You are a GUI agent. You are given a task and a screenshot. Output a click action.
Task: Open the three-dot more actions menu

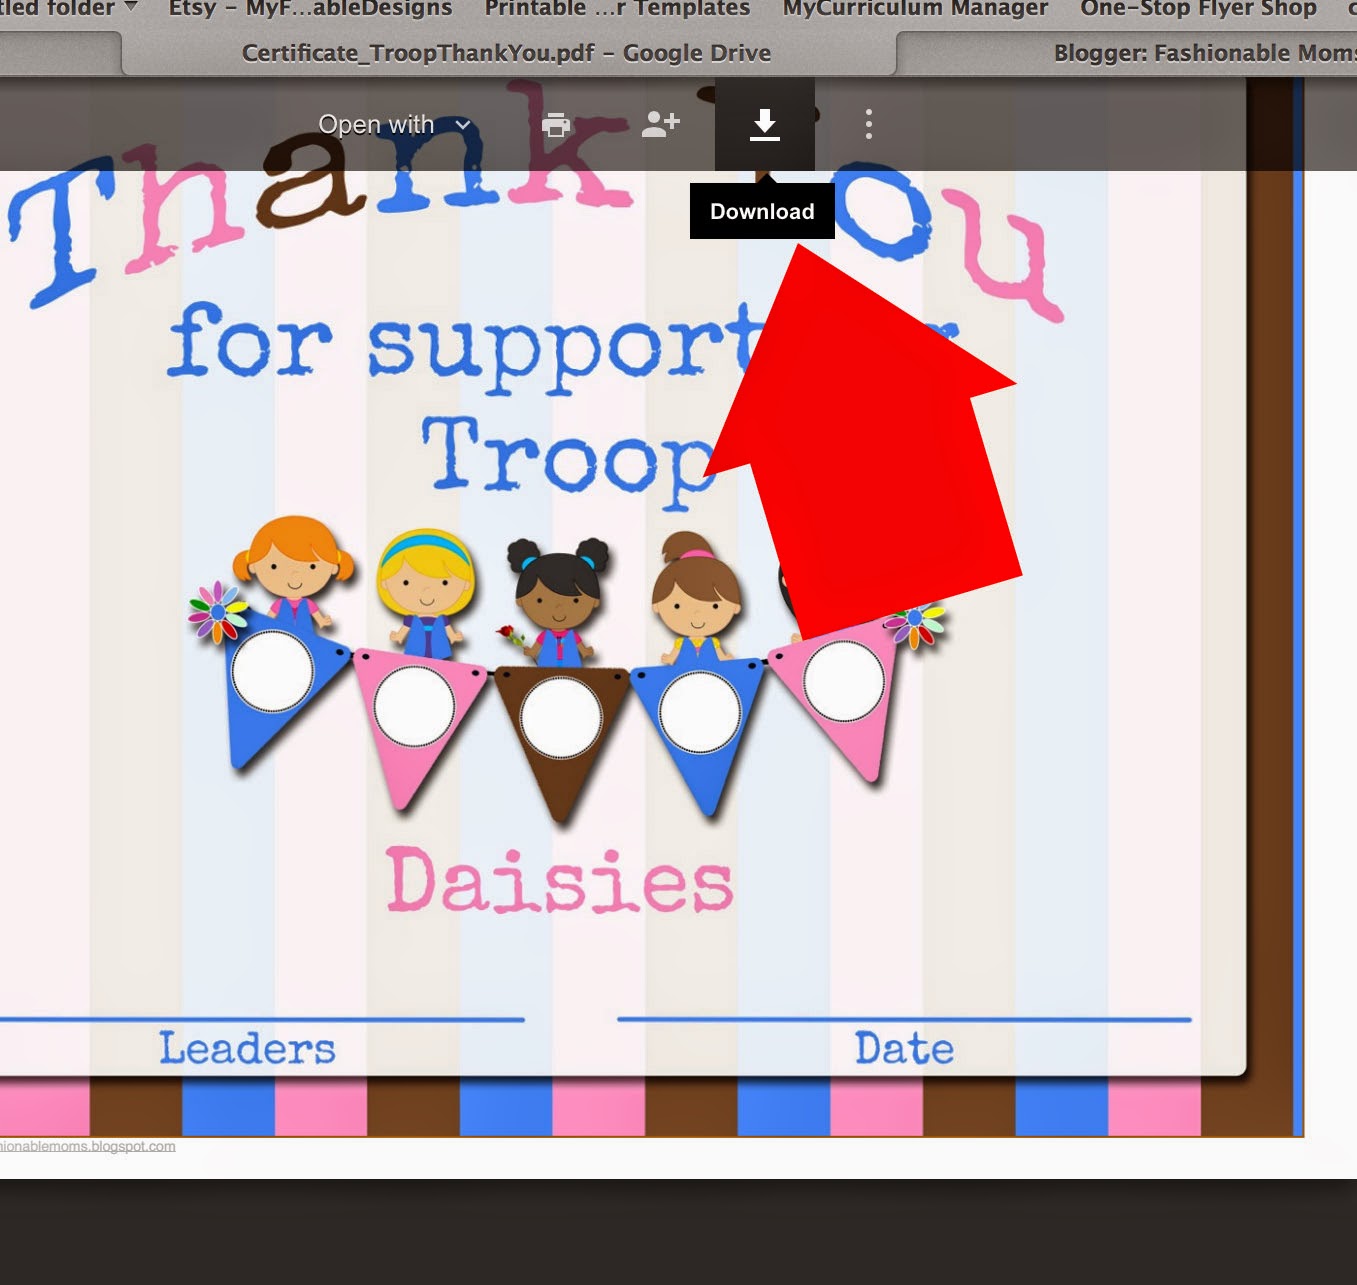point(869,124)
